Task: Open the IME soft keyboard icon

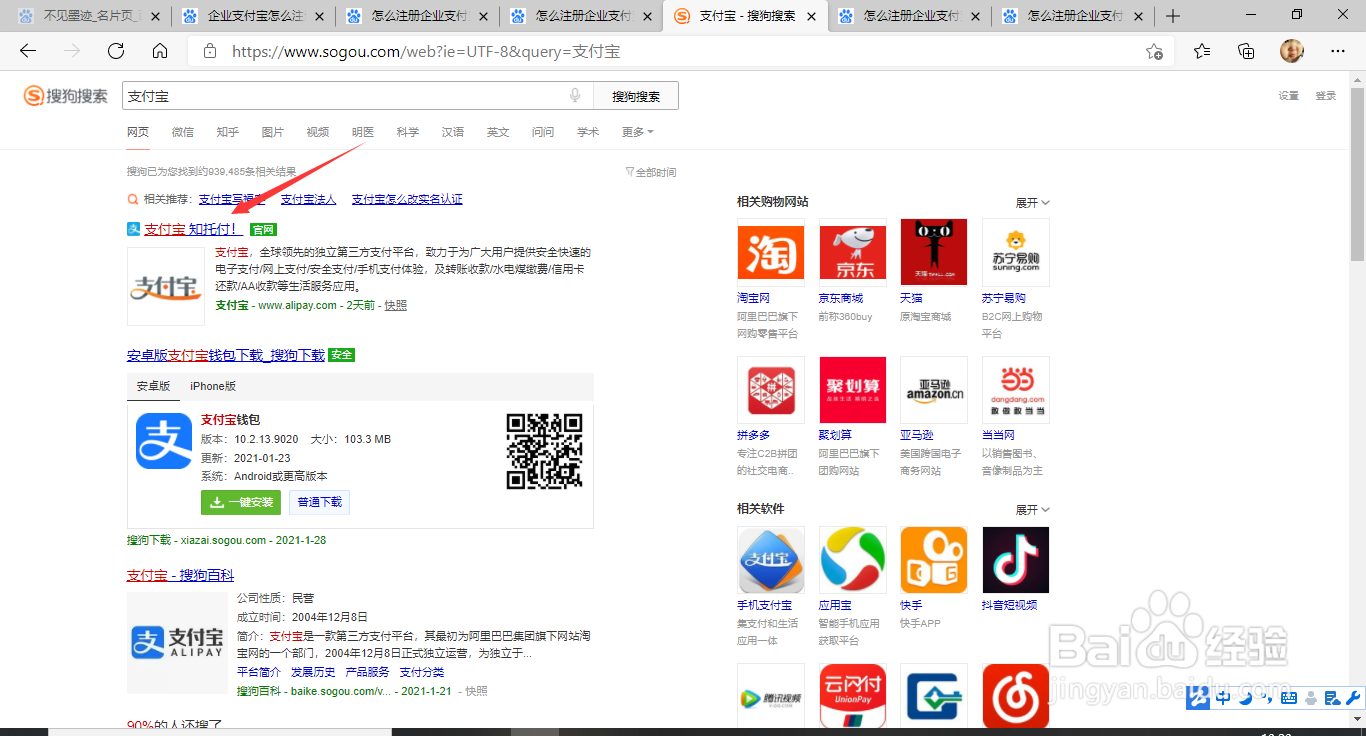Action: [1288, 698]
